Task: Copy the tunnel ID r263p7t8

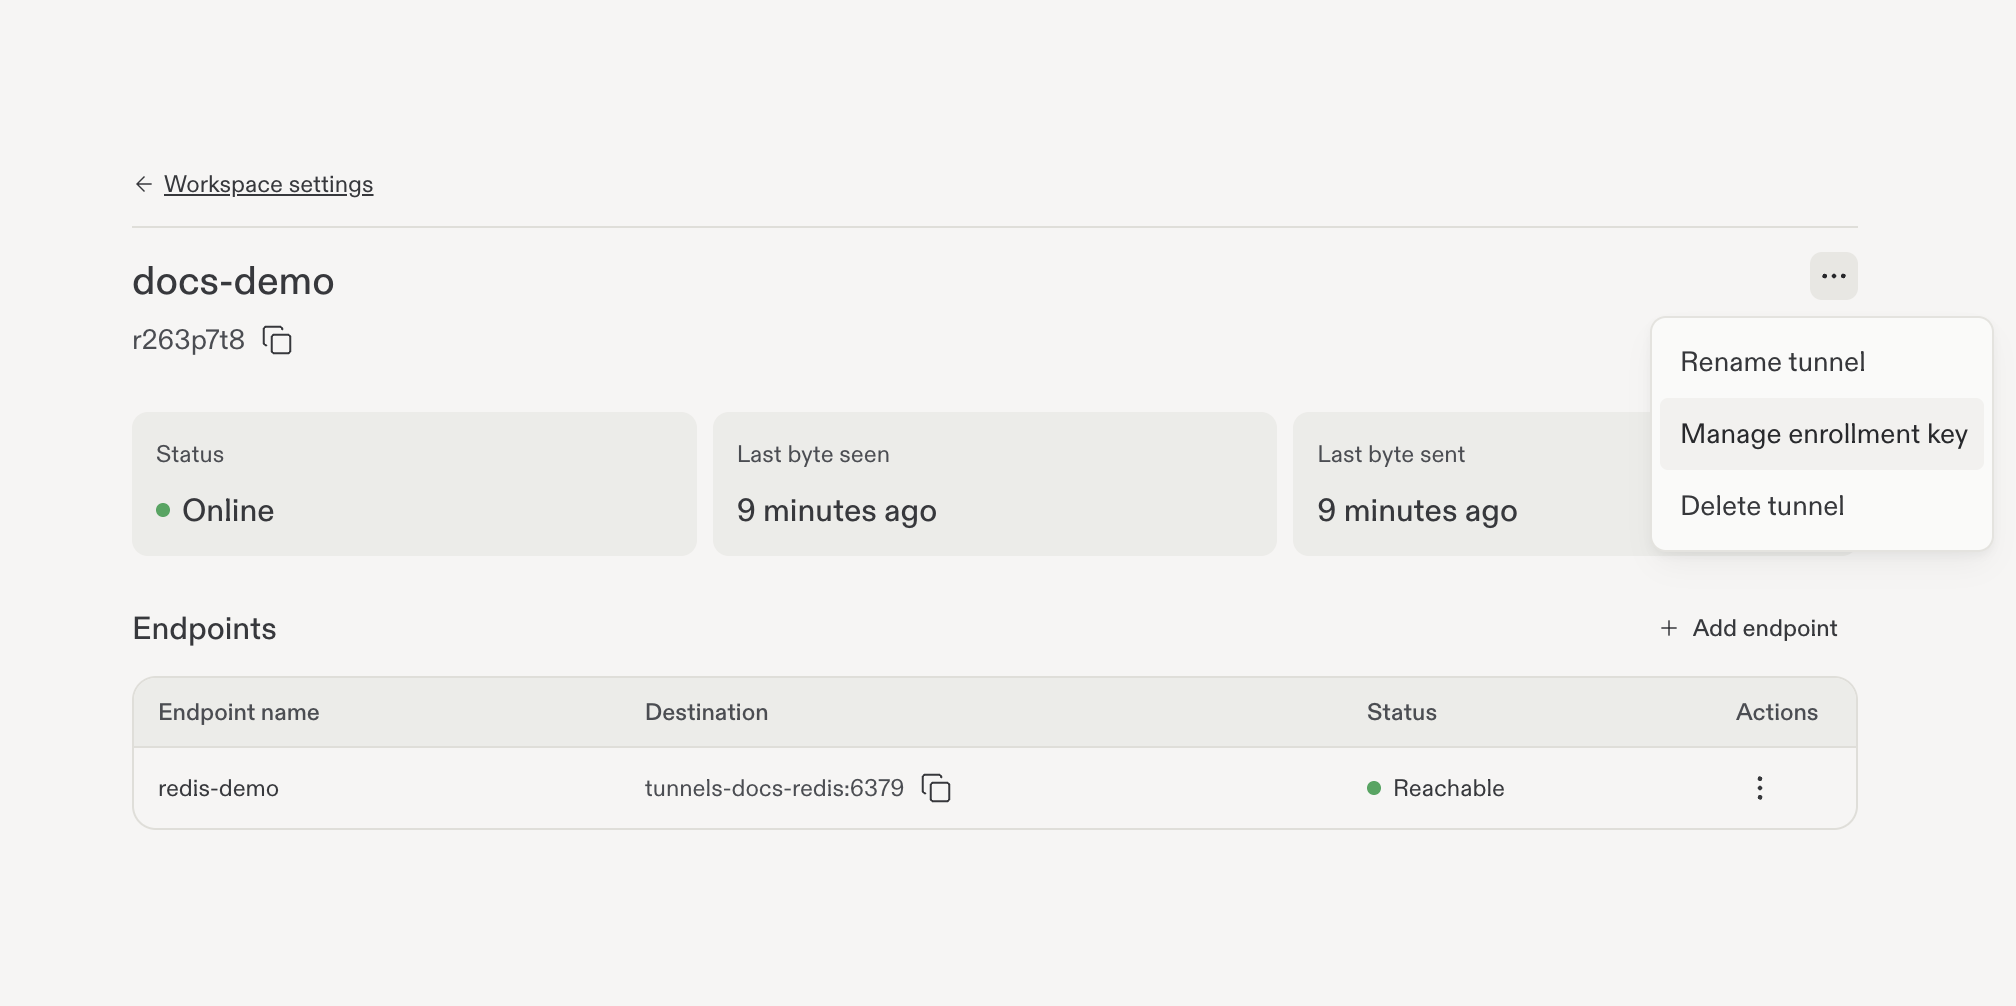Action: coord(277,340)
